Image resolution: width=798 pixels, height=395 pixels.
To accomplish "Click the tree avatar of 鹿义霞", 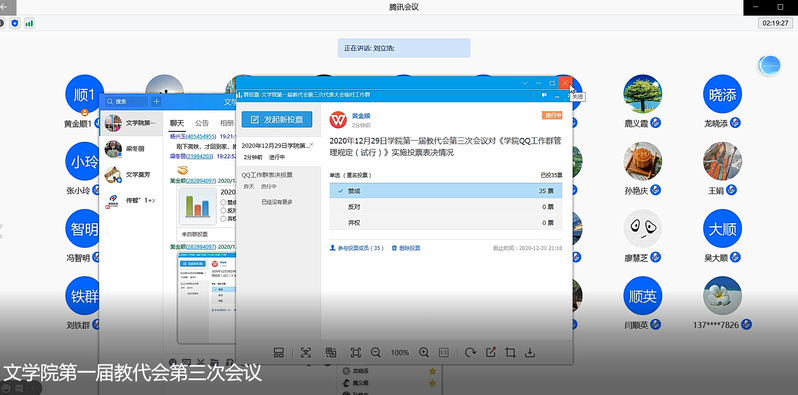I will (643, 94).
